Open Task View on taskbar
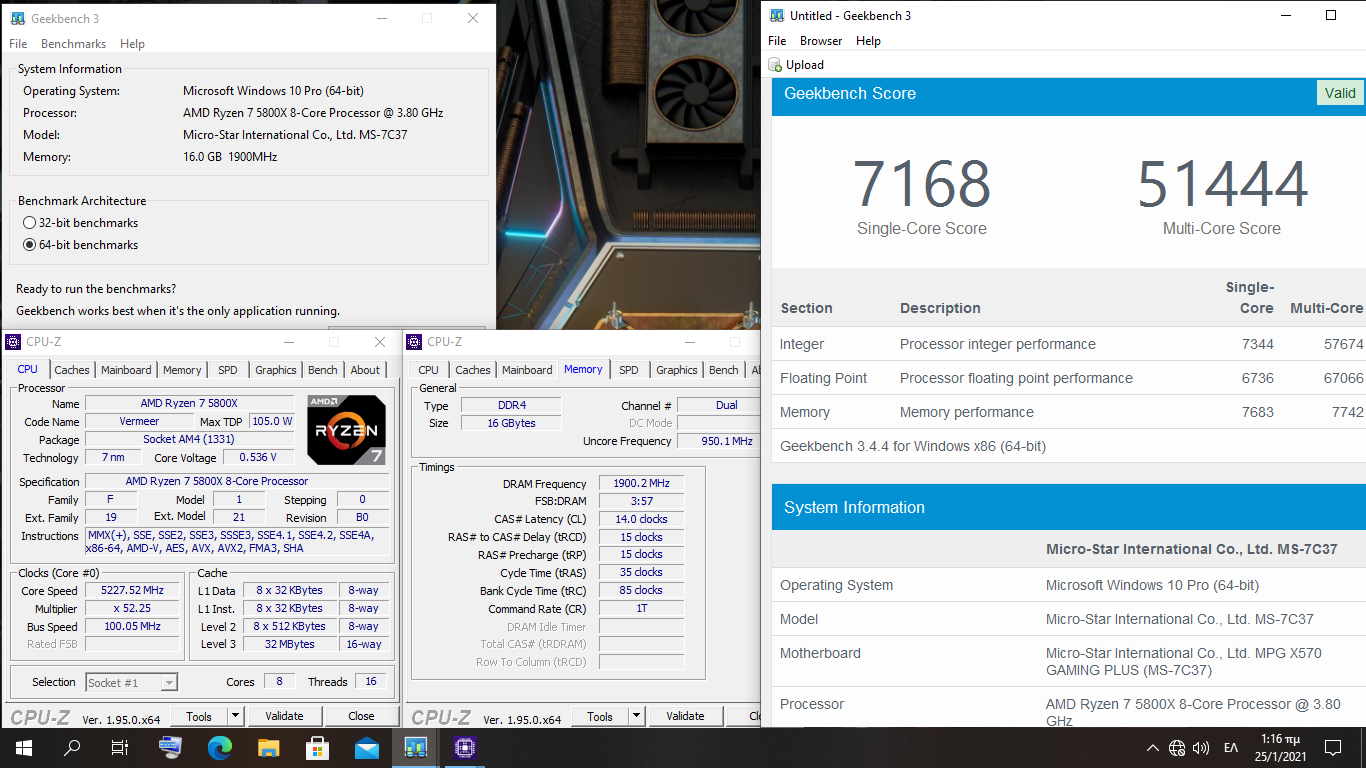1366x768 pixels. coord(120,747)
